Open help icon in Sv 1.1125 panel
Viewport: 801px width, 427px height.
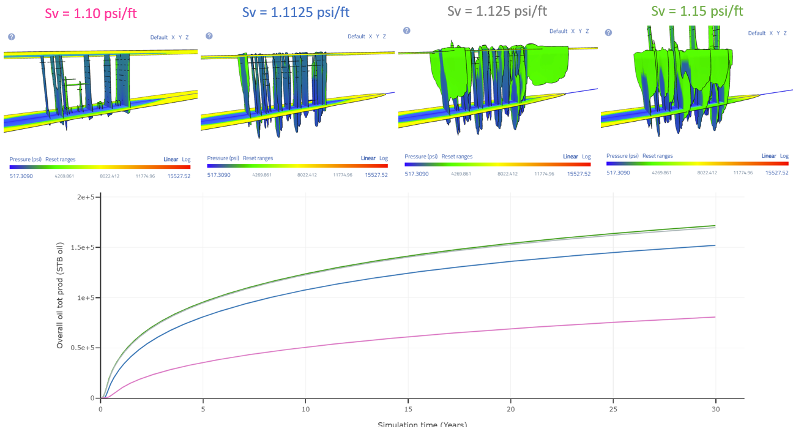pyautogui.click(x=207, y=36)
